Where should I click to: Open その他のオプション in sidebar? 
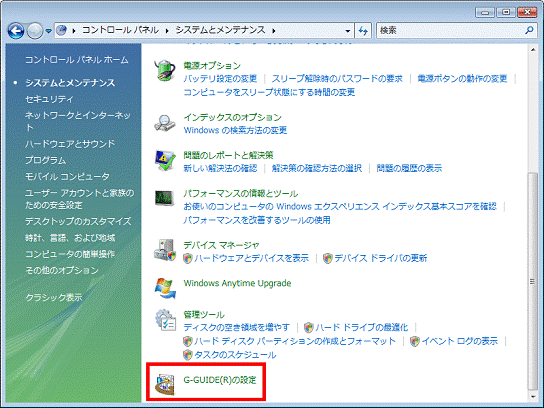[62, 271]
